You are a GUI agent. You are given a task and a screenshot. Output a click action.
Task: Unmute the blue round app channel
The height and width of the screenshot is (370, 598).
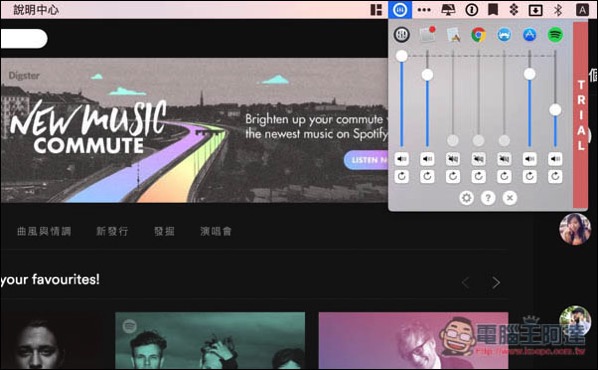click(504, 159)
